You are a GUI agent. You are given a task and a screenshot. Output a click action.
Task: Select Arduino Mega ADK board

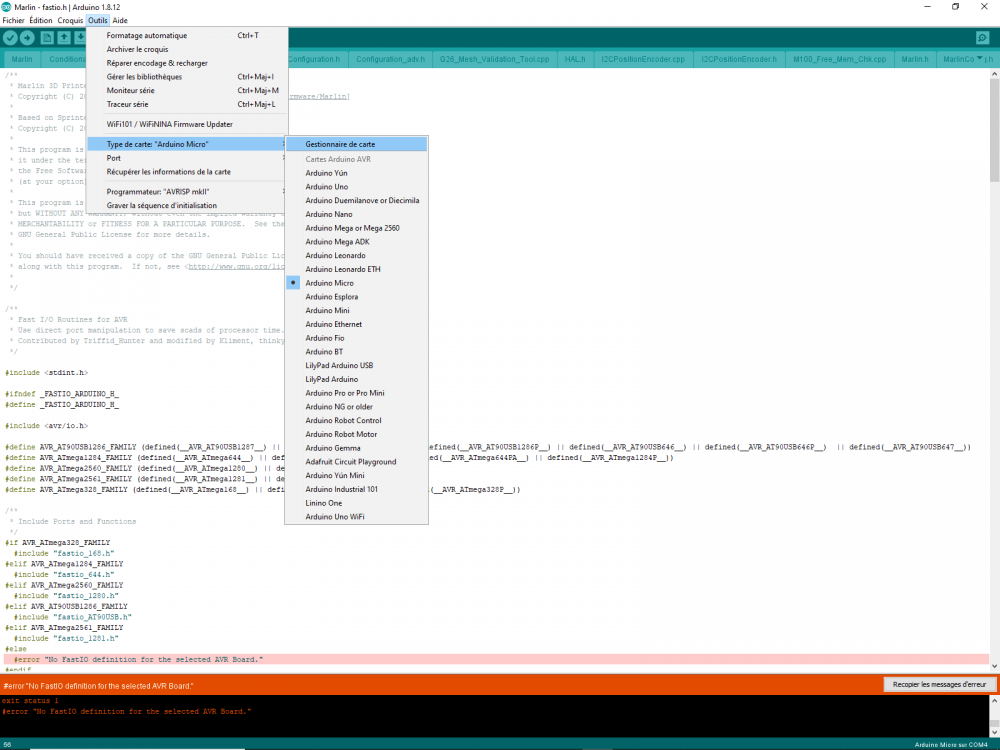pyautogui.click(x=357, y=242)
